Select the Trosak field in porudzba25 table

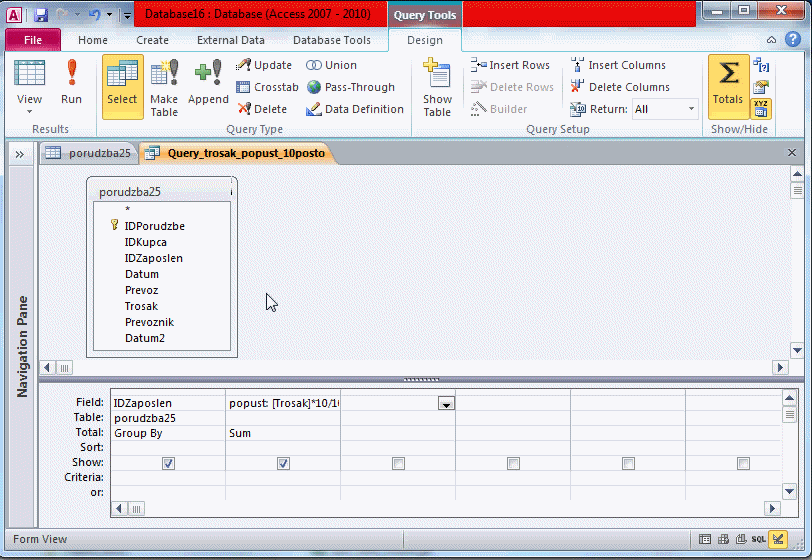pos(141,306)
